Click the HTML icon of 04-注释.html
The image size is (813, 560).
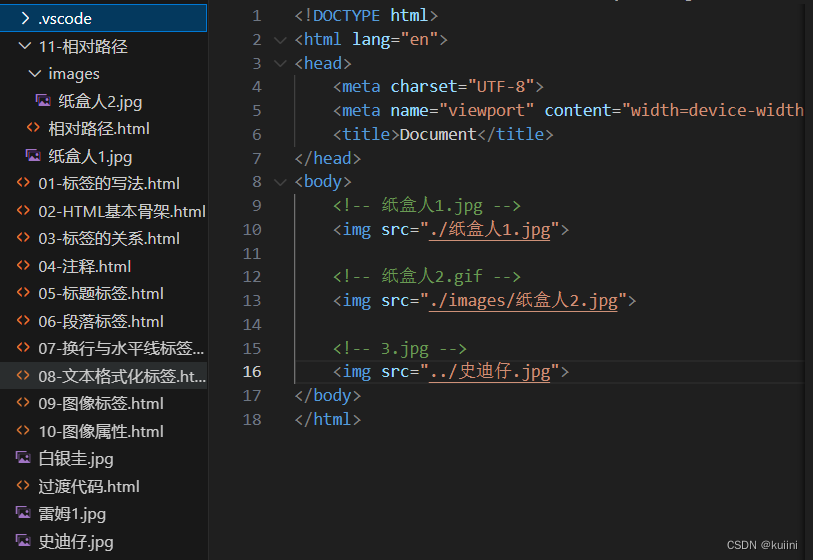pos(23,265)
